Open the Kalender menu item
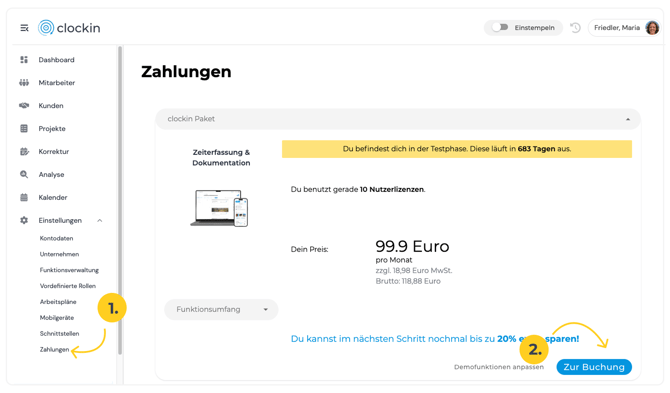This screenshot has width=670, height=393. [x=53, y=197]
